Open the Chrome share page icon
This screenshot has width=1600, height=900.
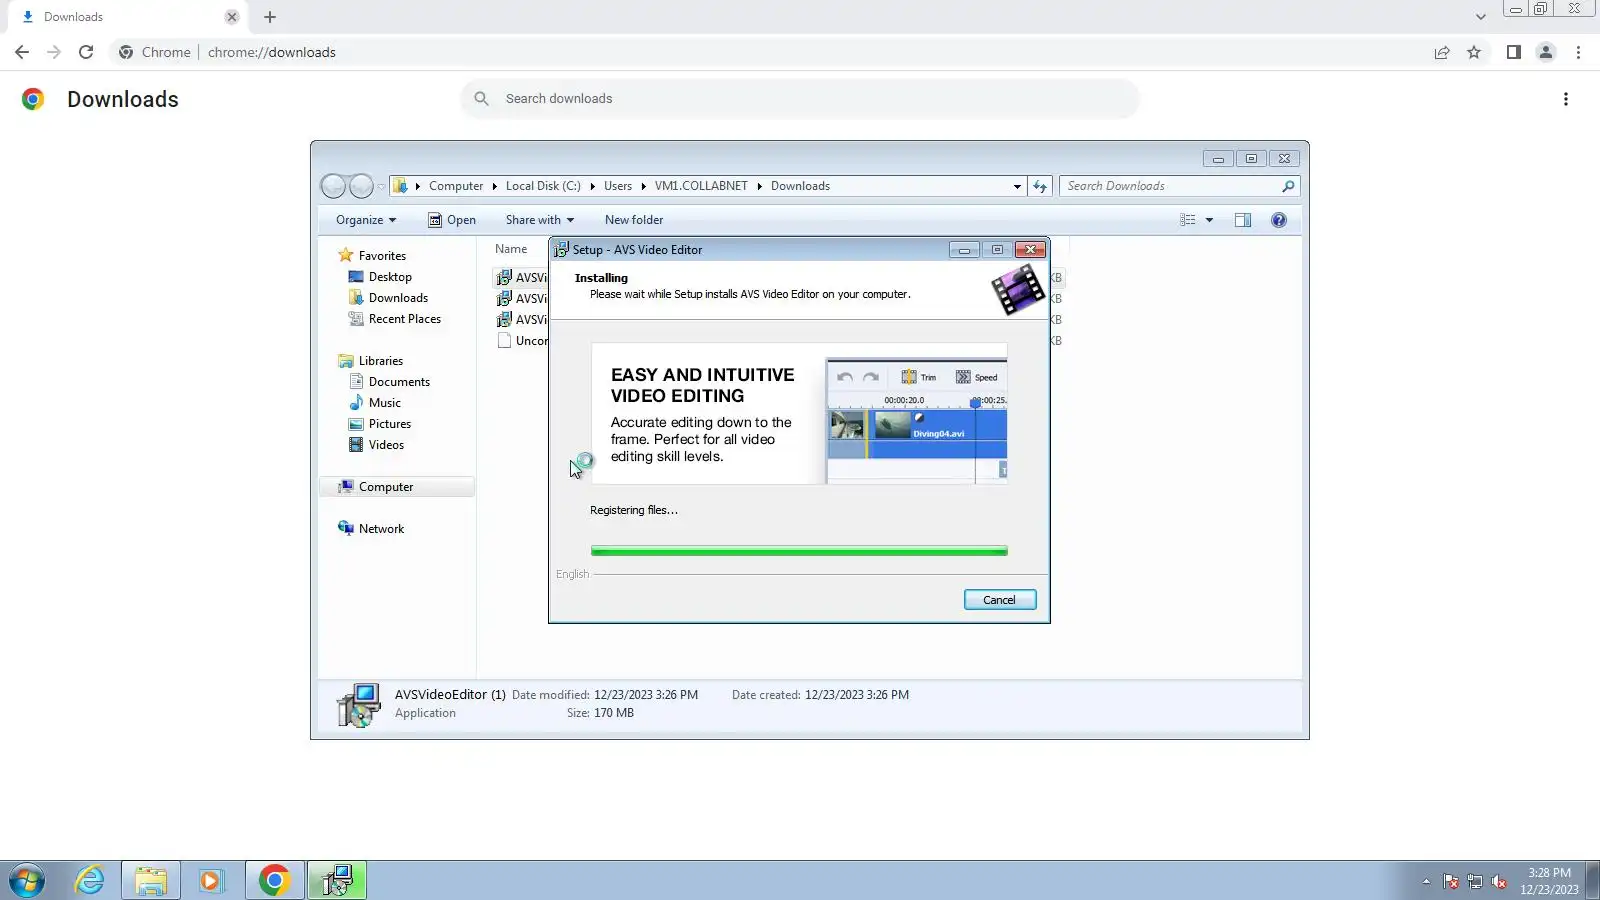pyautogui.click(x=1442, y=52)
